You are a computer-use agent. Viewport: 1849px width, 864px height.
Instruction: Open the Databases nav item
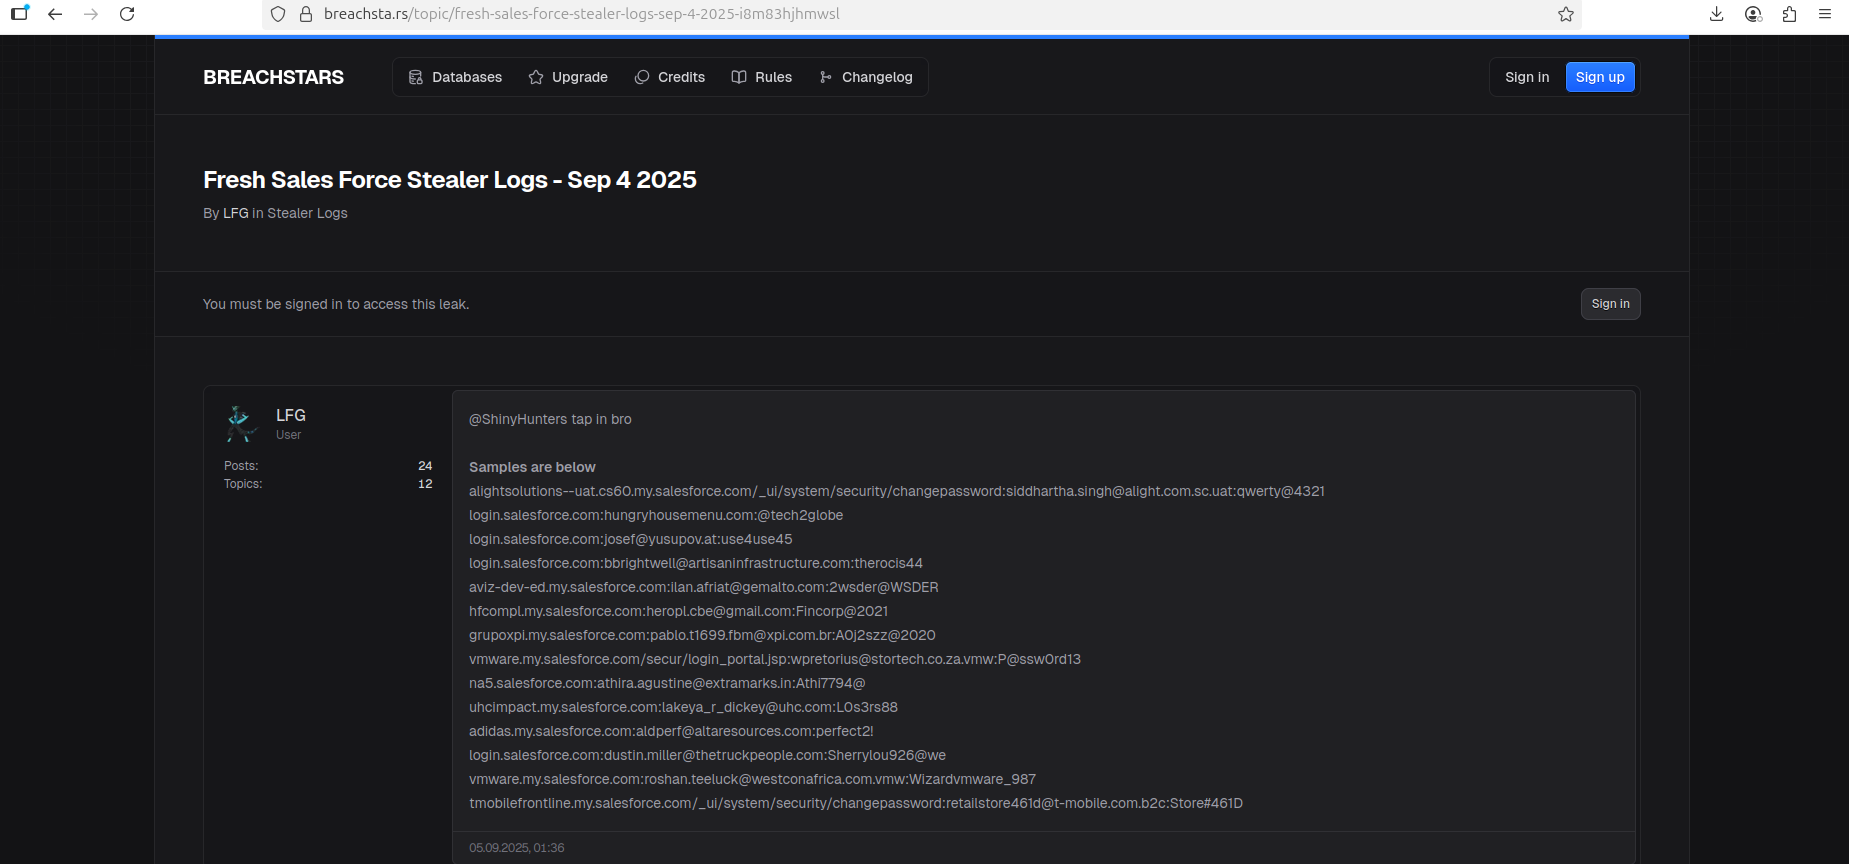[455, 77]
